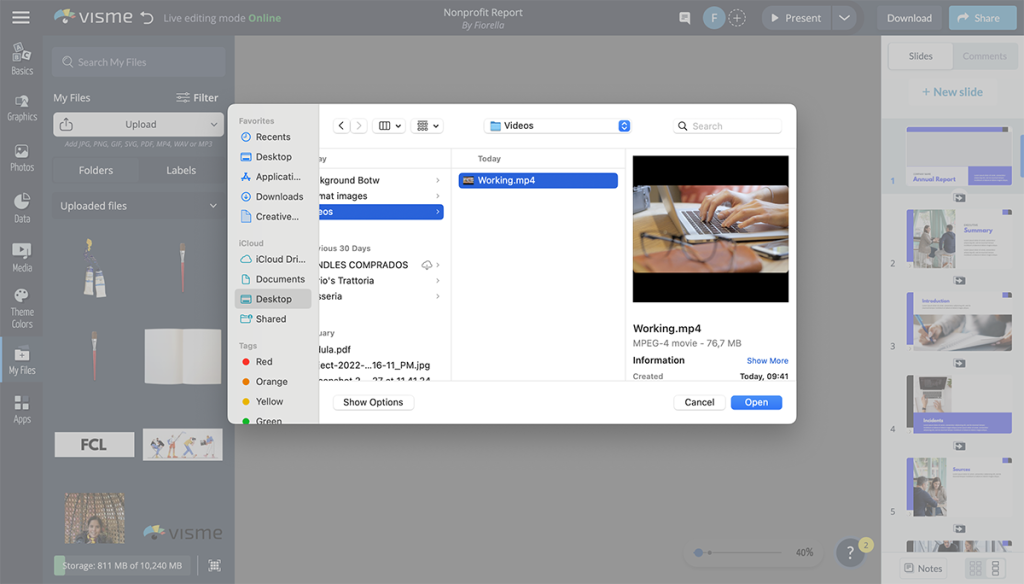
Task: Open the Graphics panel in the sidebar
Action: [21, 104]
